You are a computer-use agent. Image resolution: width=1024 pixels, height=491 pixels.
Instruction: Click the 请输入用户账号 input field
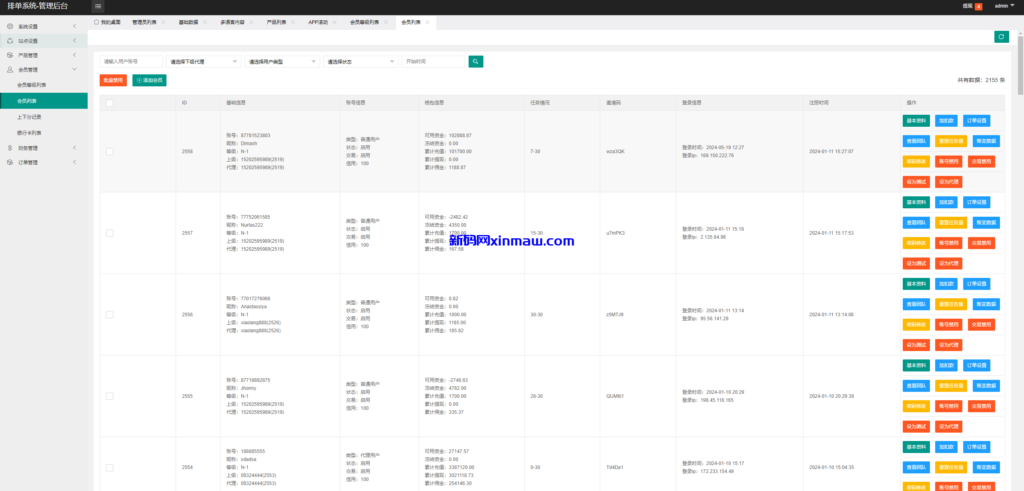coord(131,61)
